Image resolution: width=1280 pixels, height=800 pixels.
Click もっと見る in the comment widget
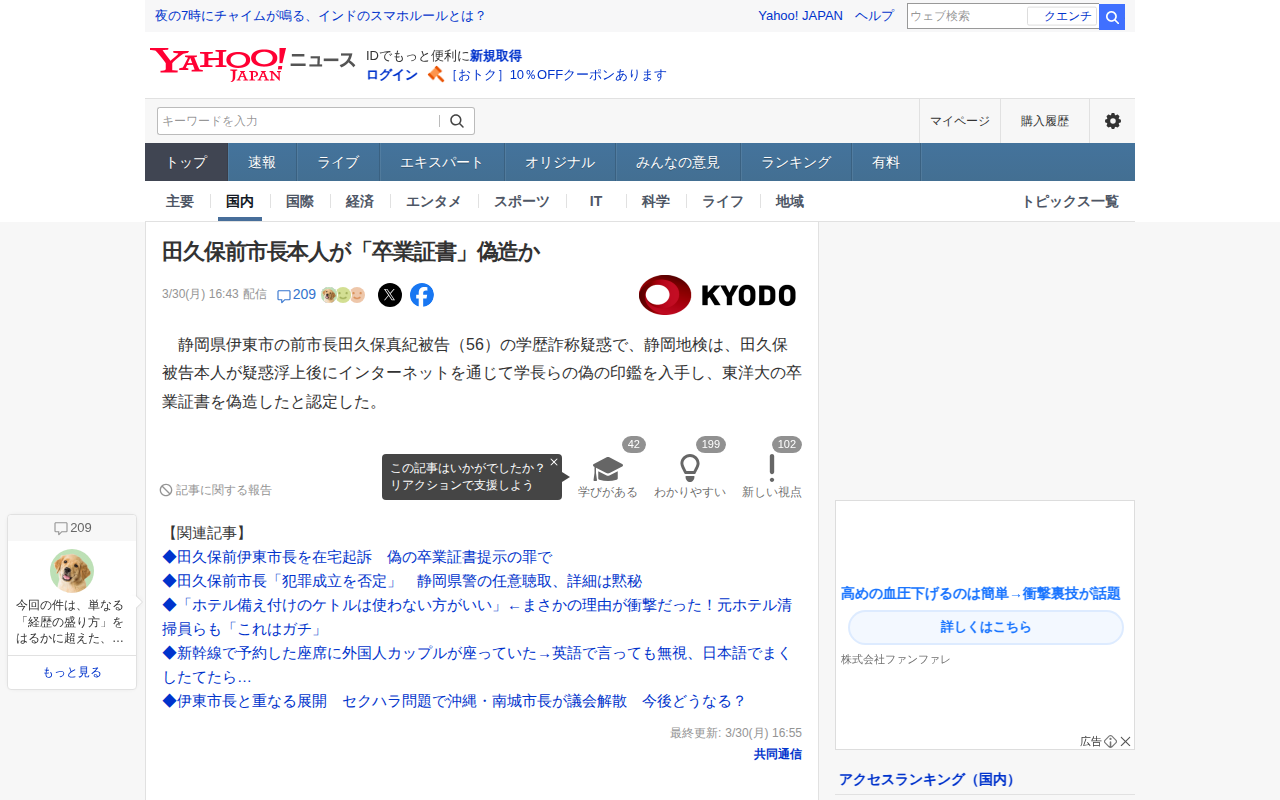(72, 672)
